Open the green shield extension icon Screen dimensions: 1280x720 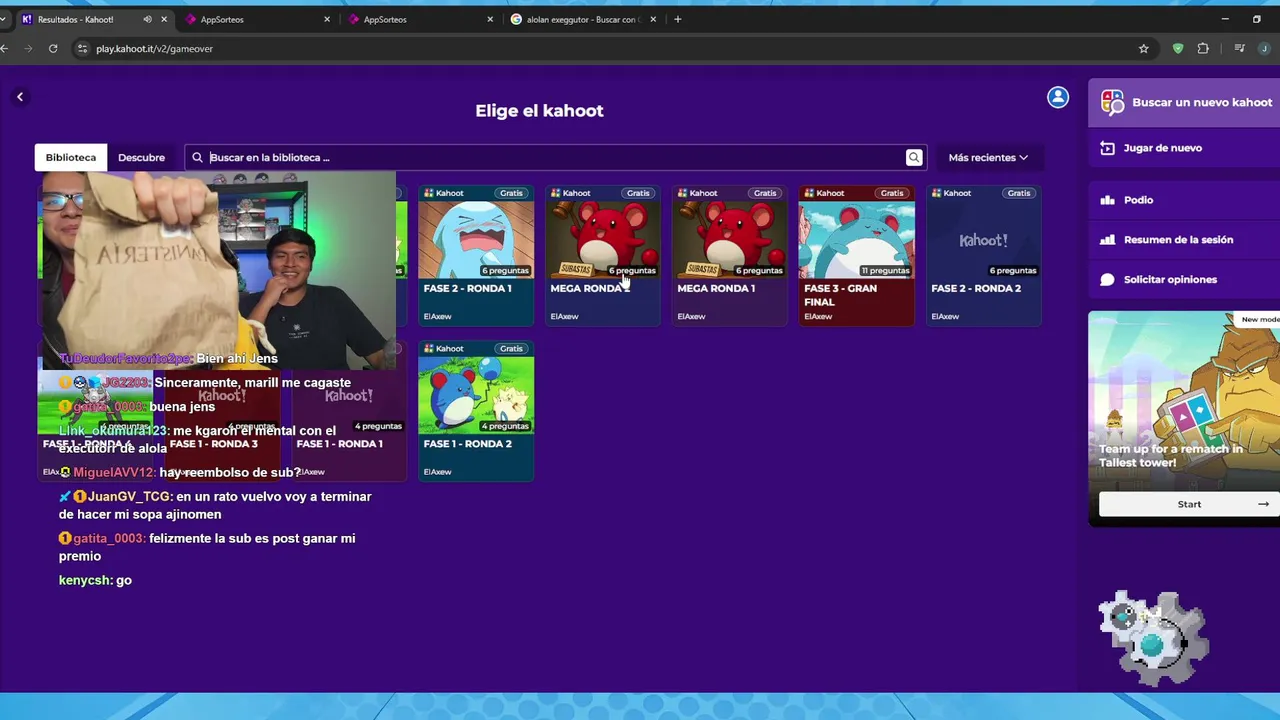pos(1178,48)
